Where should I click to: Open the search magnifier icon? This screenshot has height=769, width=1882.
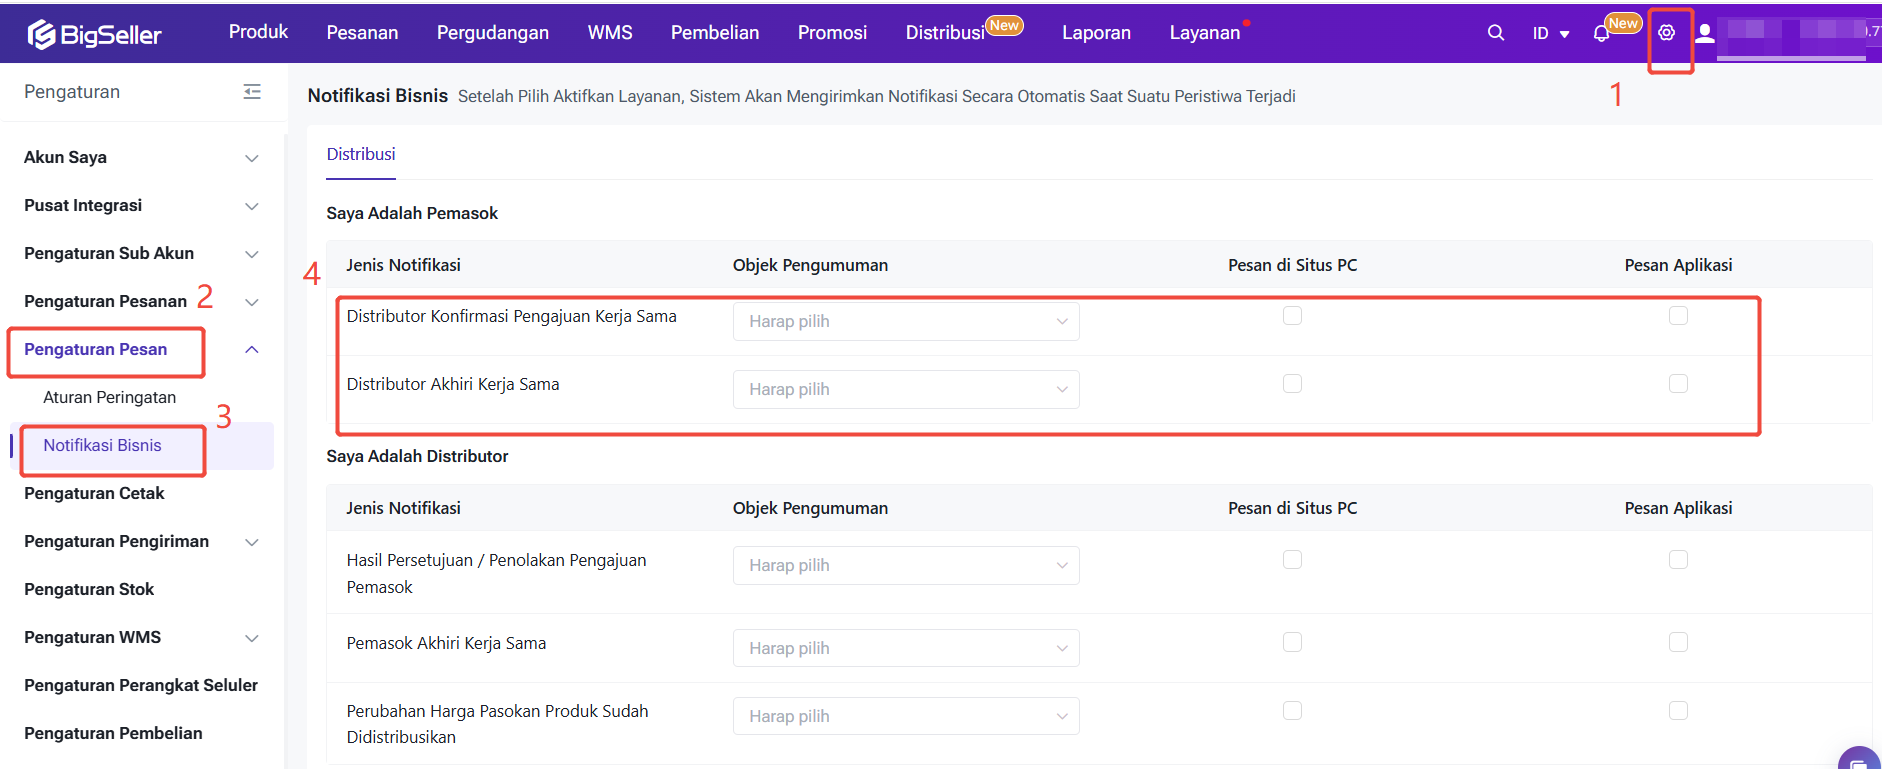click(1495, 33)
